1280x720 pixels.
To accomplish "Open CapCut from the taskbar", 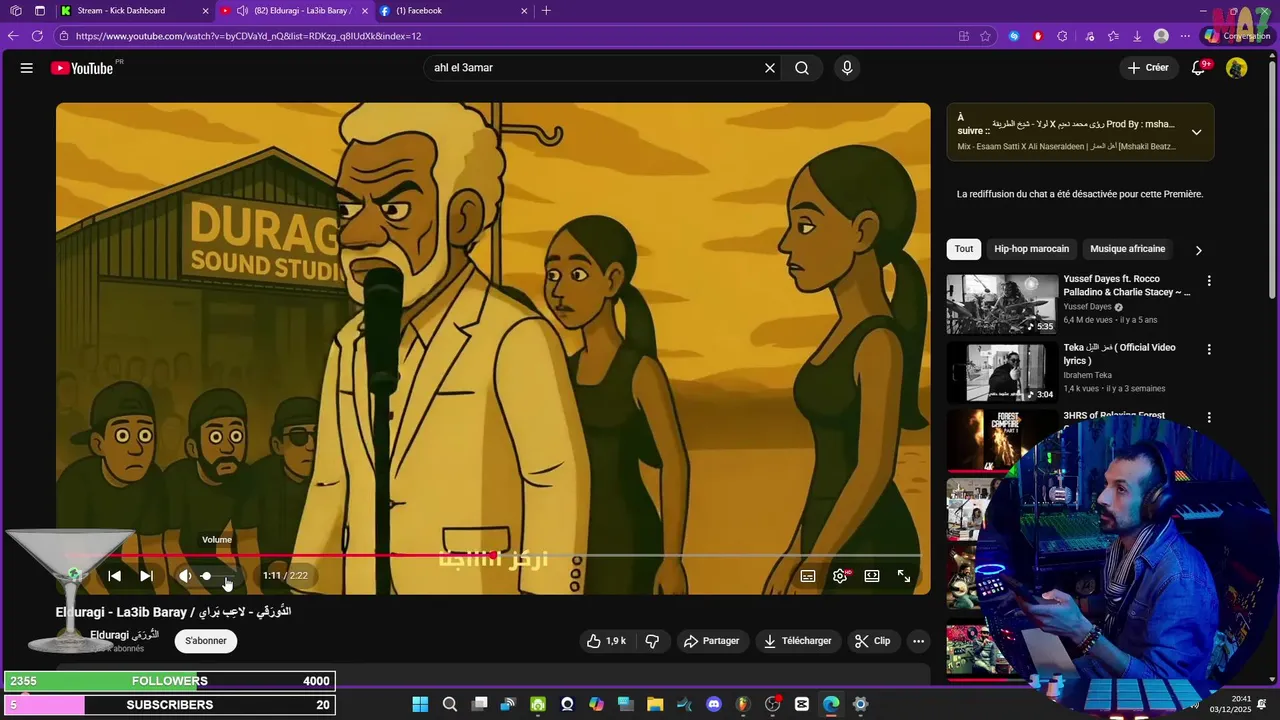I will (802, 705).
